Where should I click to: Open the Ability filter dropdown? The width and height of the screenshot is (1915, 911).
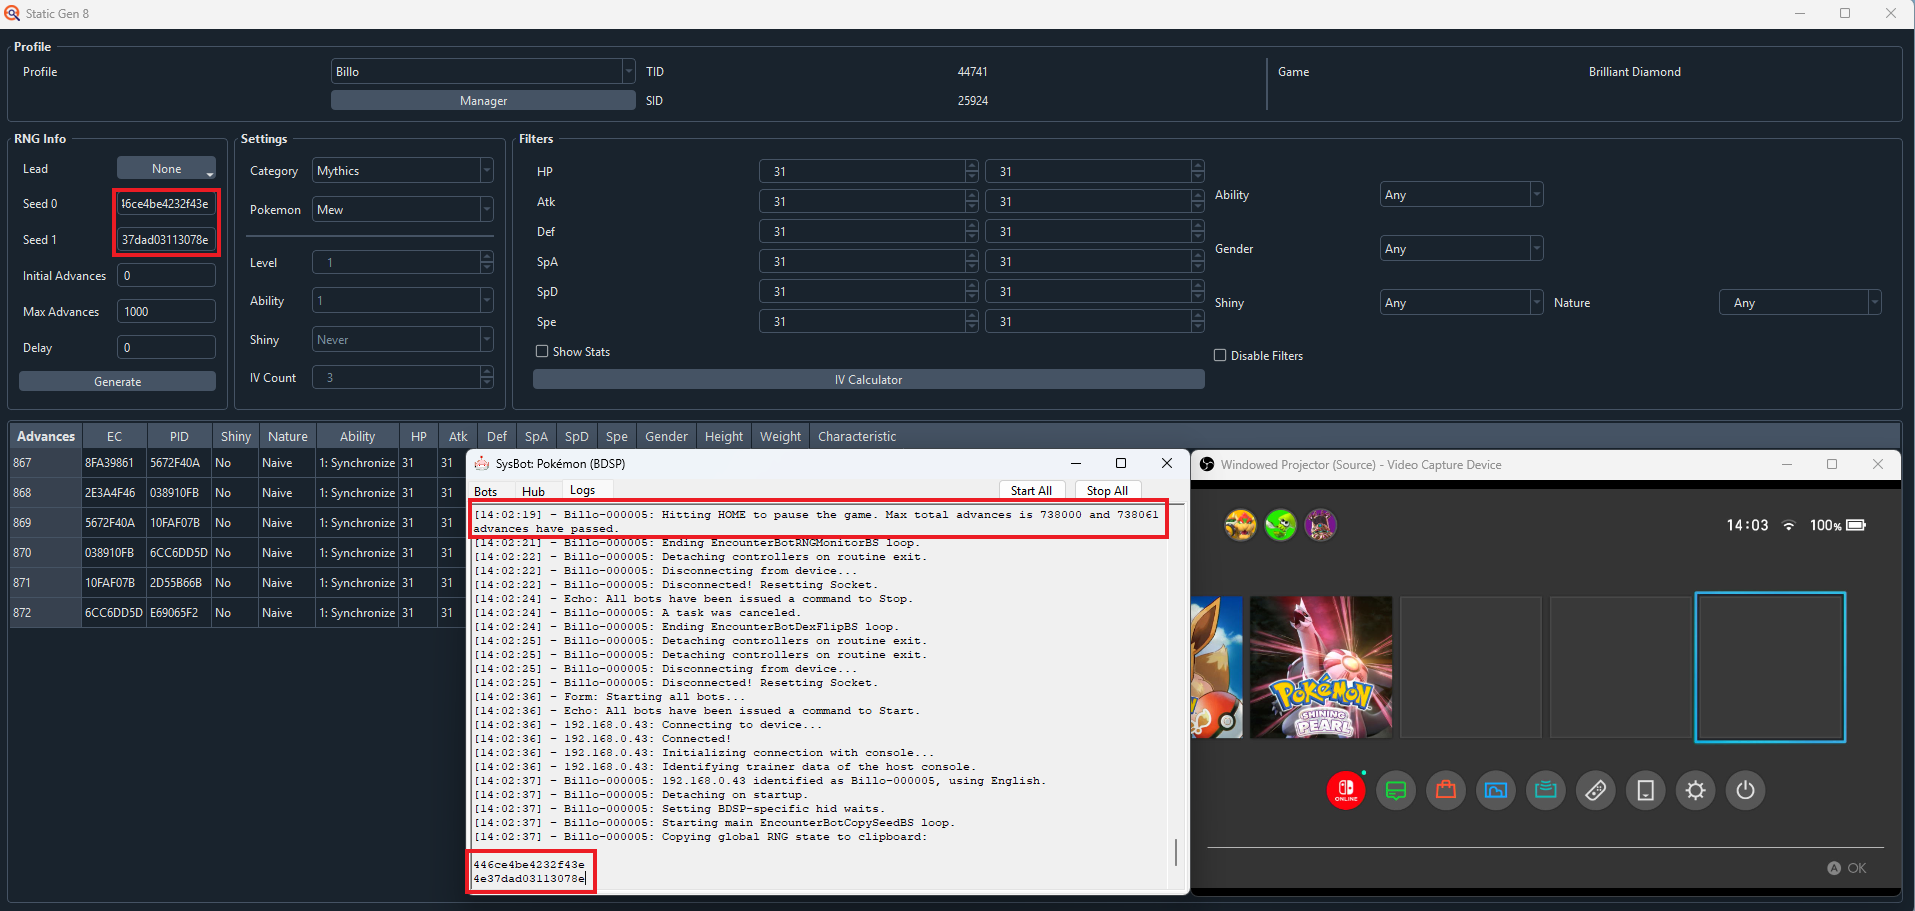tap(1461, 195)
